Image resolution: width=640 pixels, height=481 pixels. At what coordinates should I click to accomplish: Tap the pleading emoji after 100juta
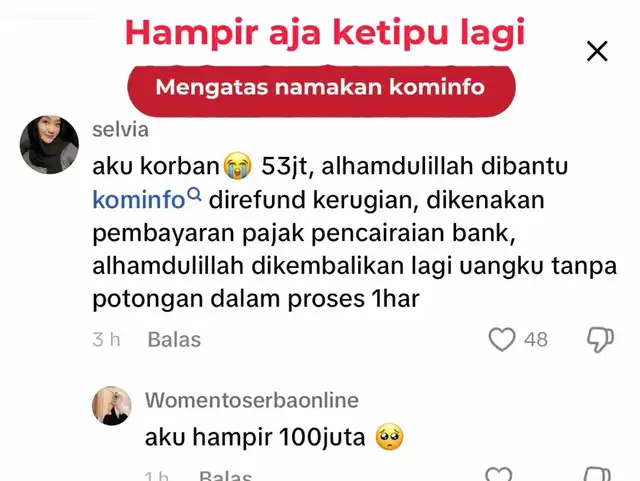(x=389, y=437)
